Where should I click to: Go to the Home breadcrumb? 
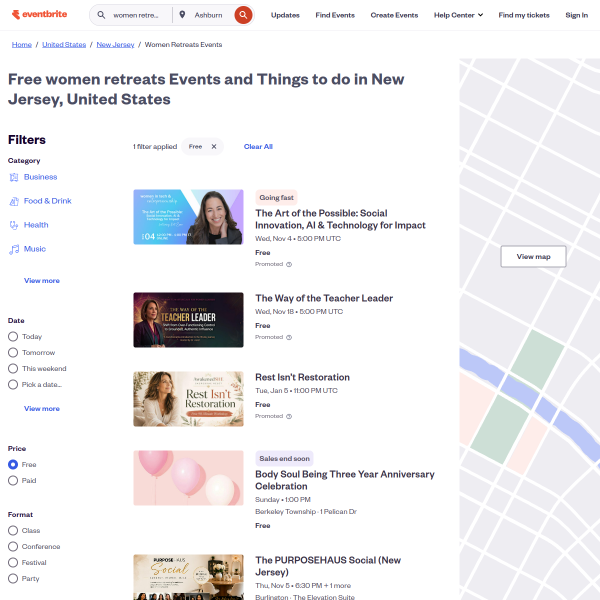tap(21, 45)
